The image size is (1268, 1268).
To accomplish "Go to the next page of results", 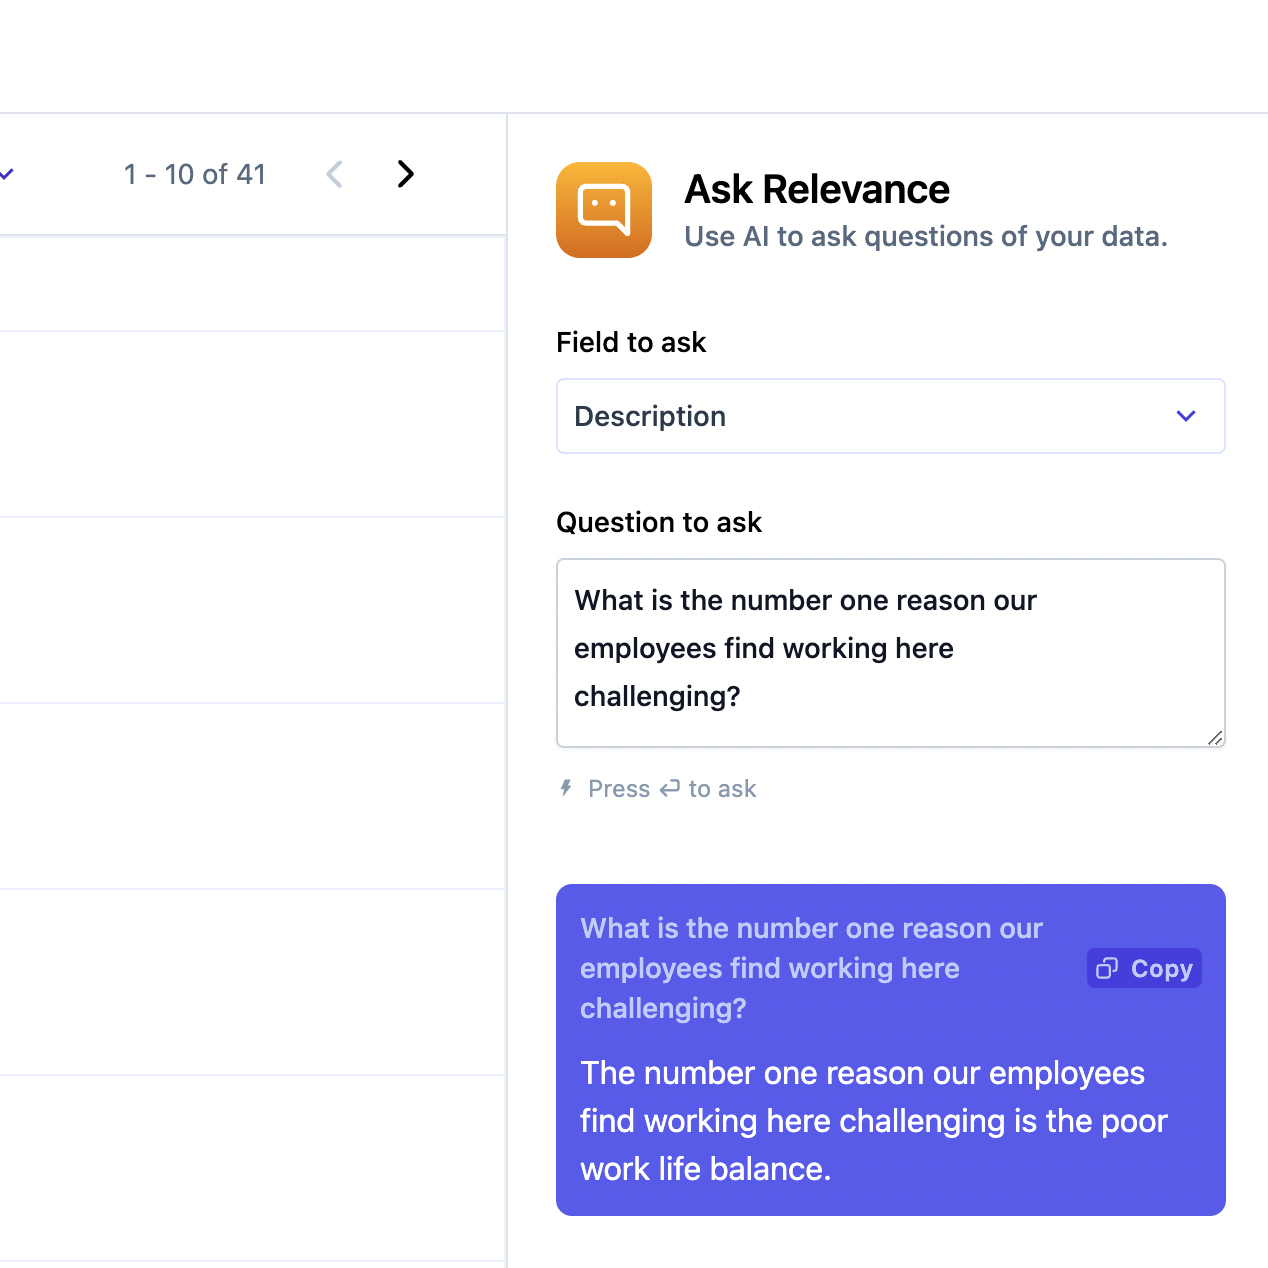I will click(405, 174).
